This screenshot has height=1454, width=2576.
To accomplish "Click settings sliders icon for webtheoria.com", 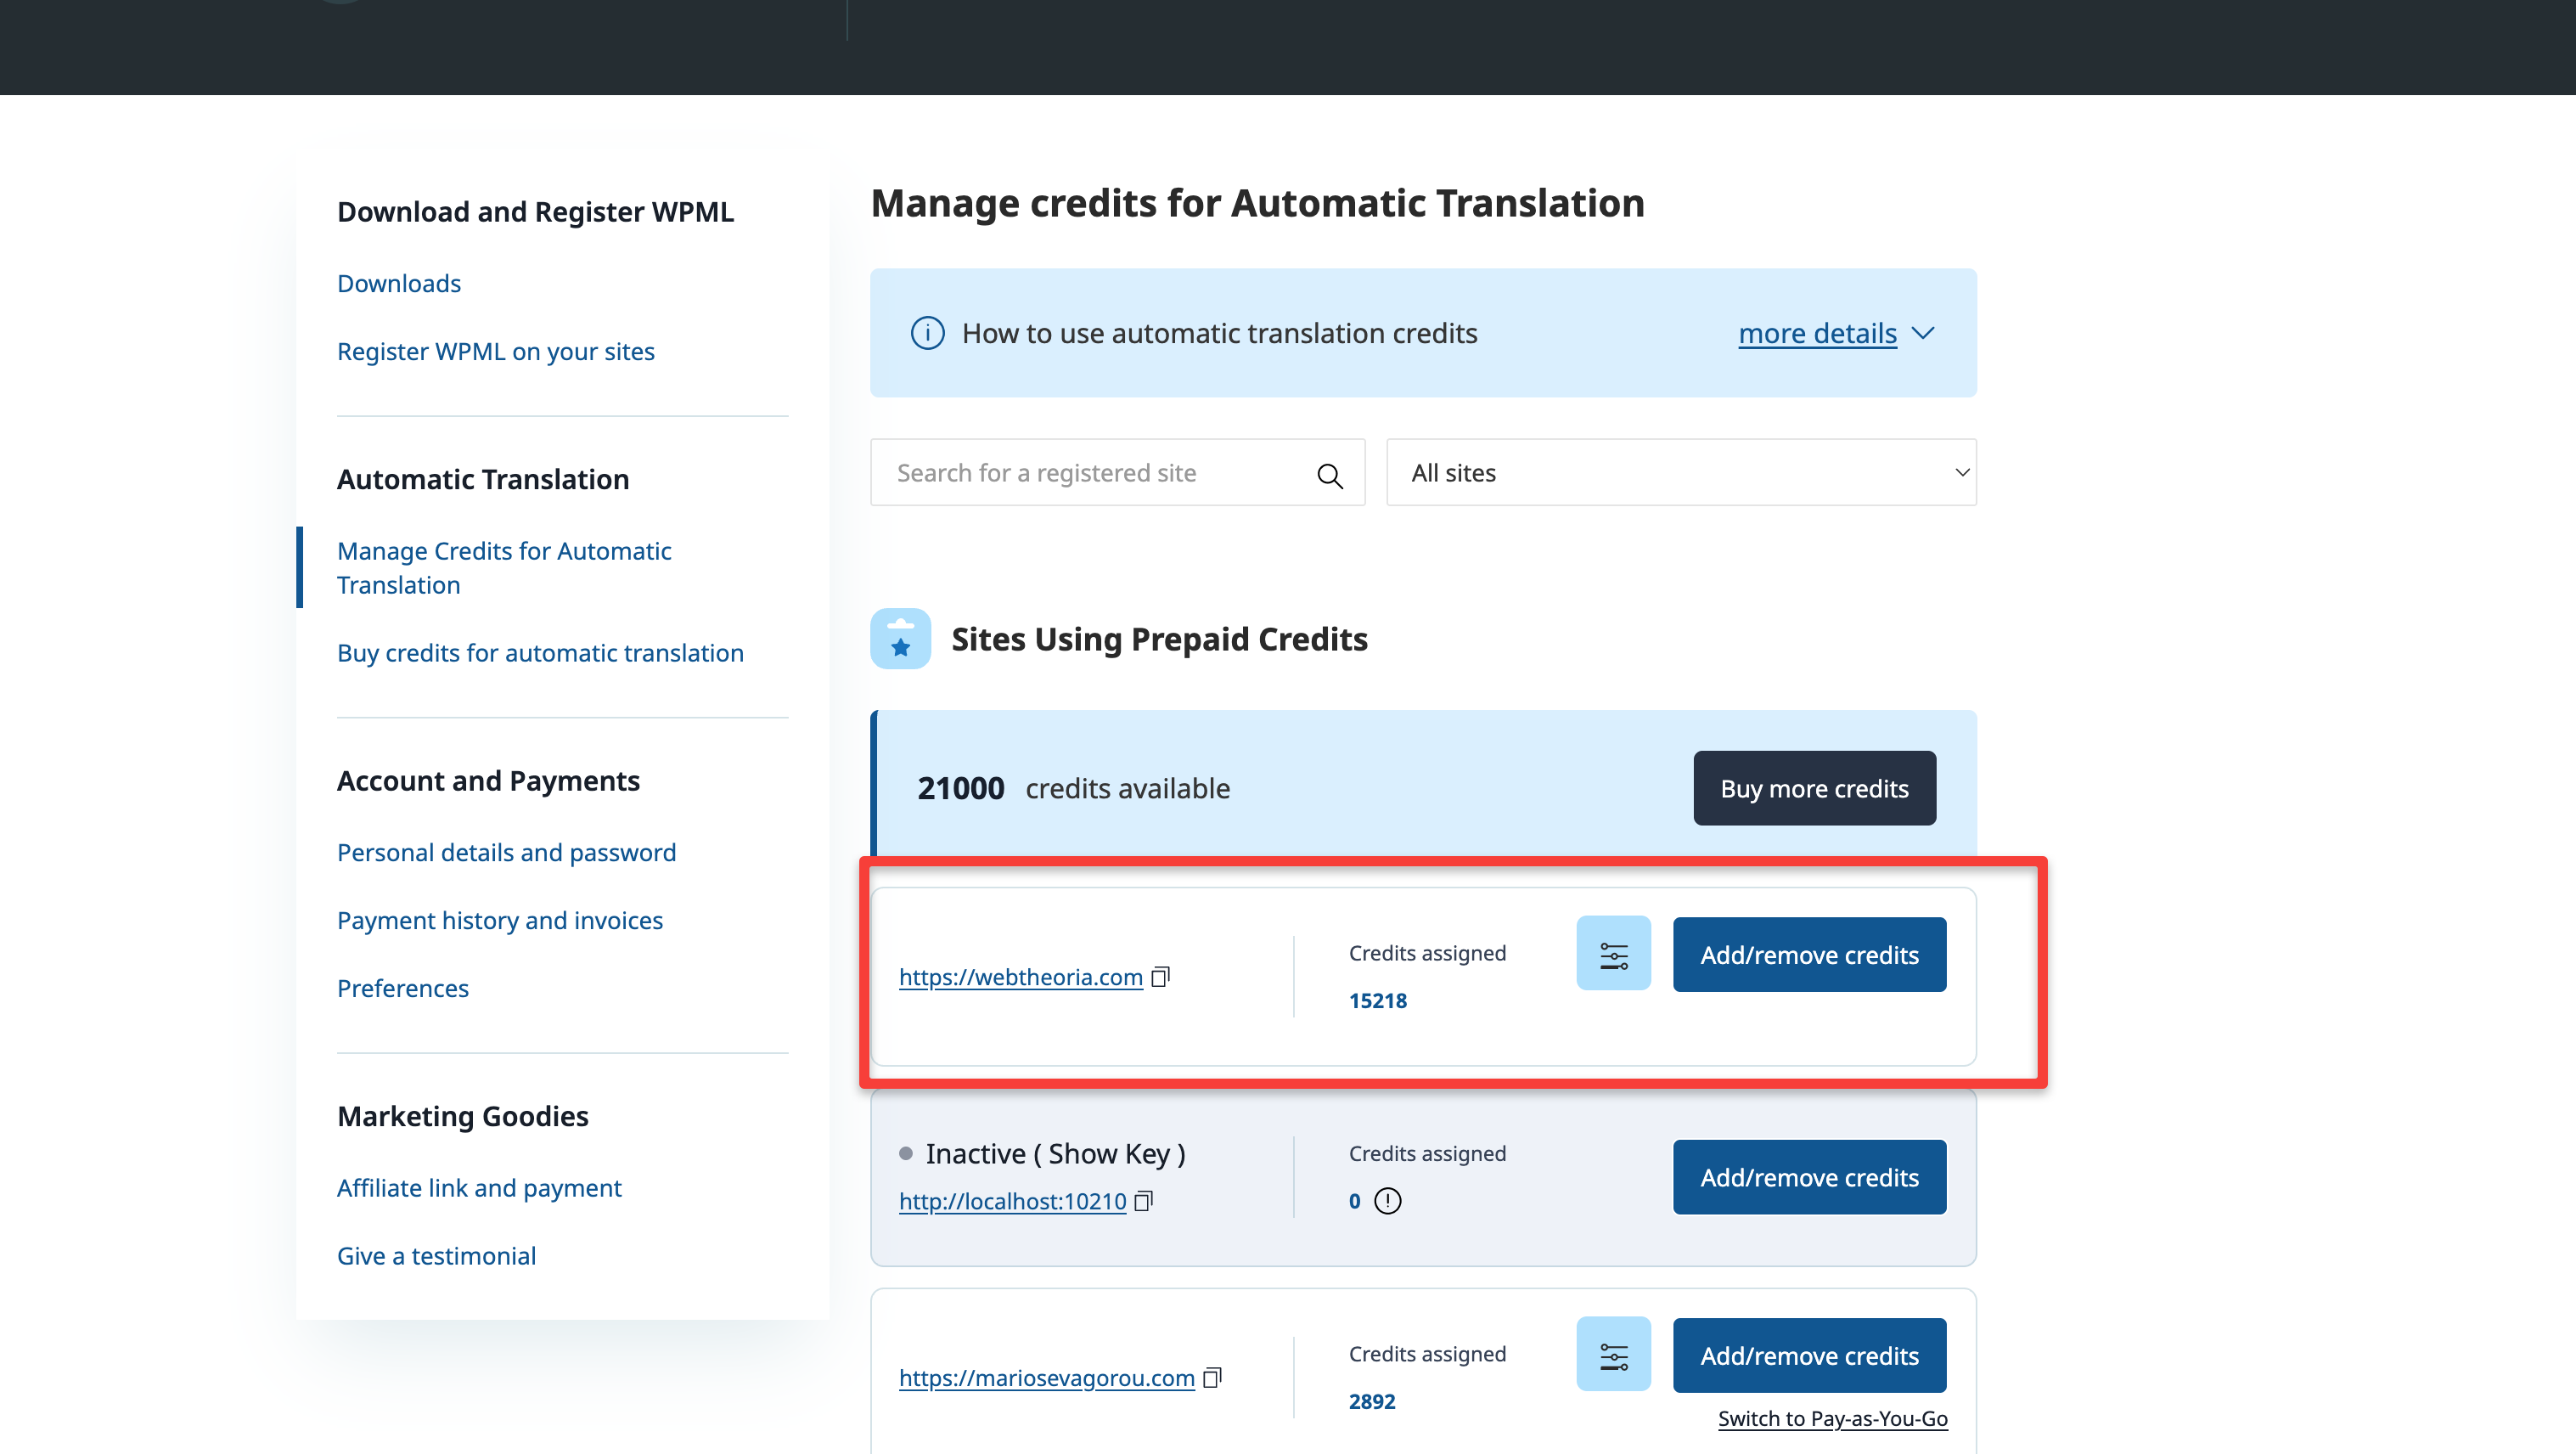I will tap(1613, 954).
